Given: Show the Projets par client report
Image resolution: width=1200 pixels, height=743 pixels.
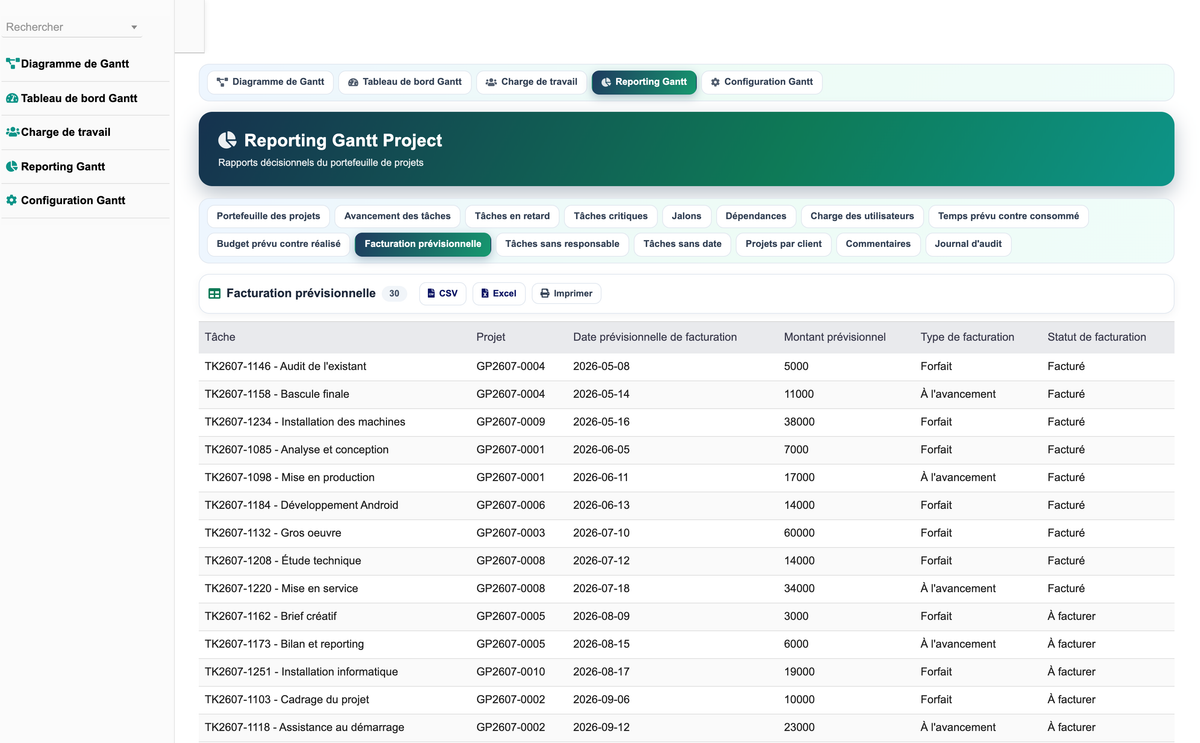Looking at the screenshot, I should 783,244.
